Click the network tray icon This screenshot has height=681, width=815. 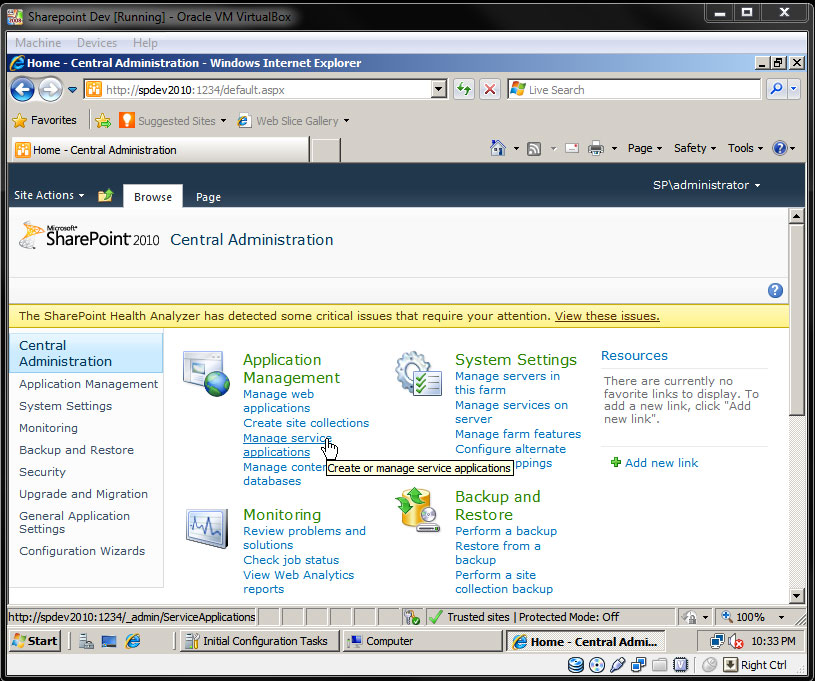(717, 641)
